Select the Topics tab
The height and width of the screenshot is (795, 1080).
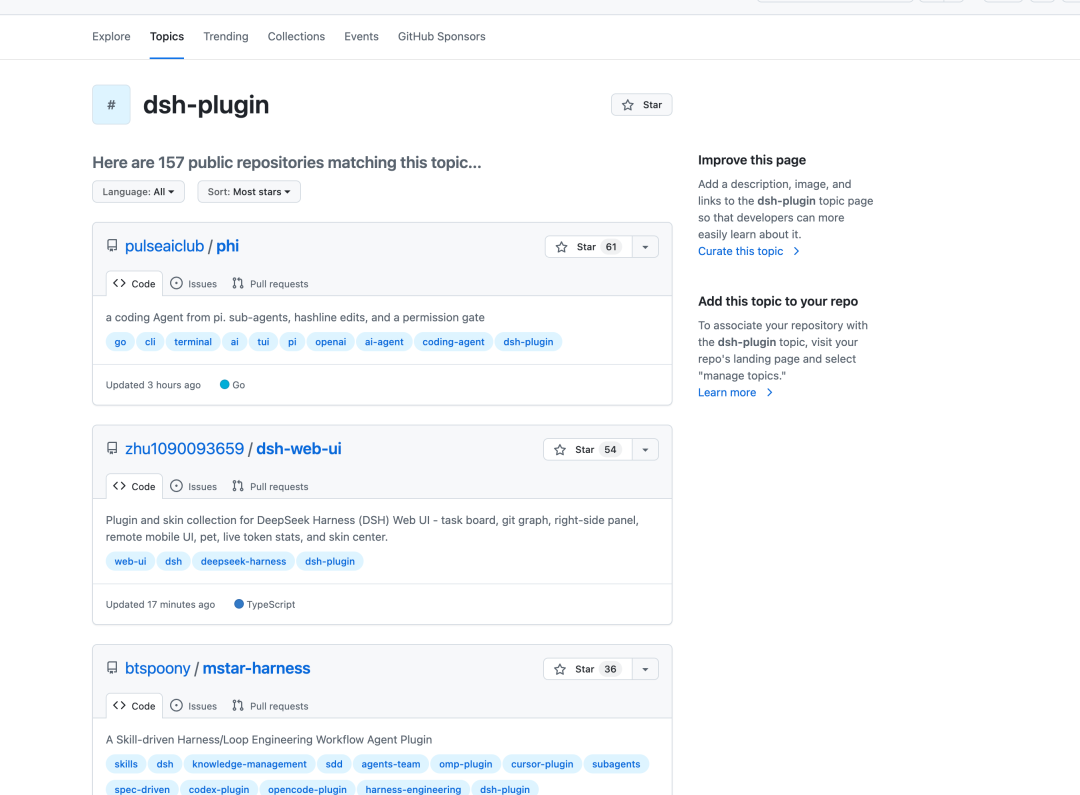(x=167, y=37)
